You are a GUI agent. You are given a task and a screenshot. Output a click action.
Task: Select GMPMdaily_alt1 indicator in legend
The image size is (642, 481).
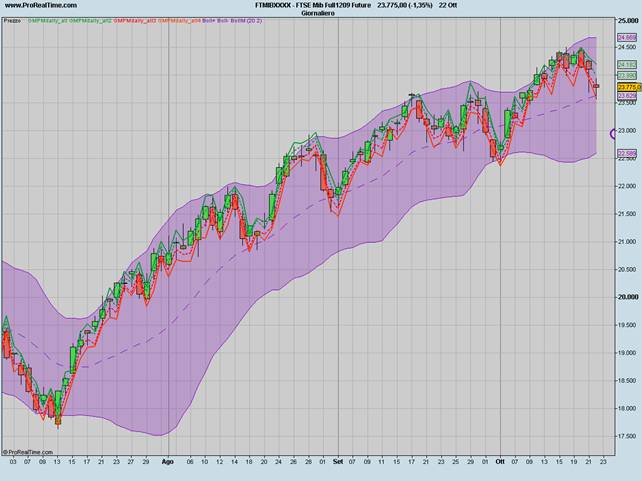[x=48, y=20]
